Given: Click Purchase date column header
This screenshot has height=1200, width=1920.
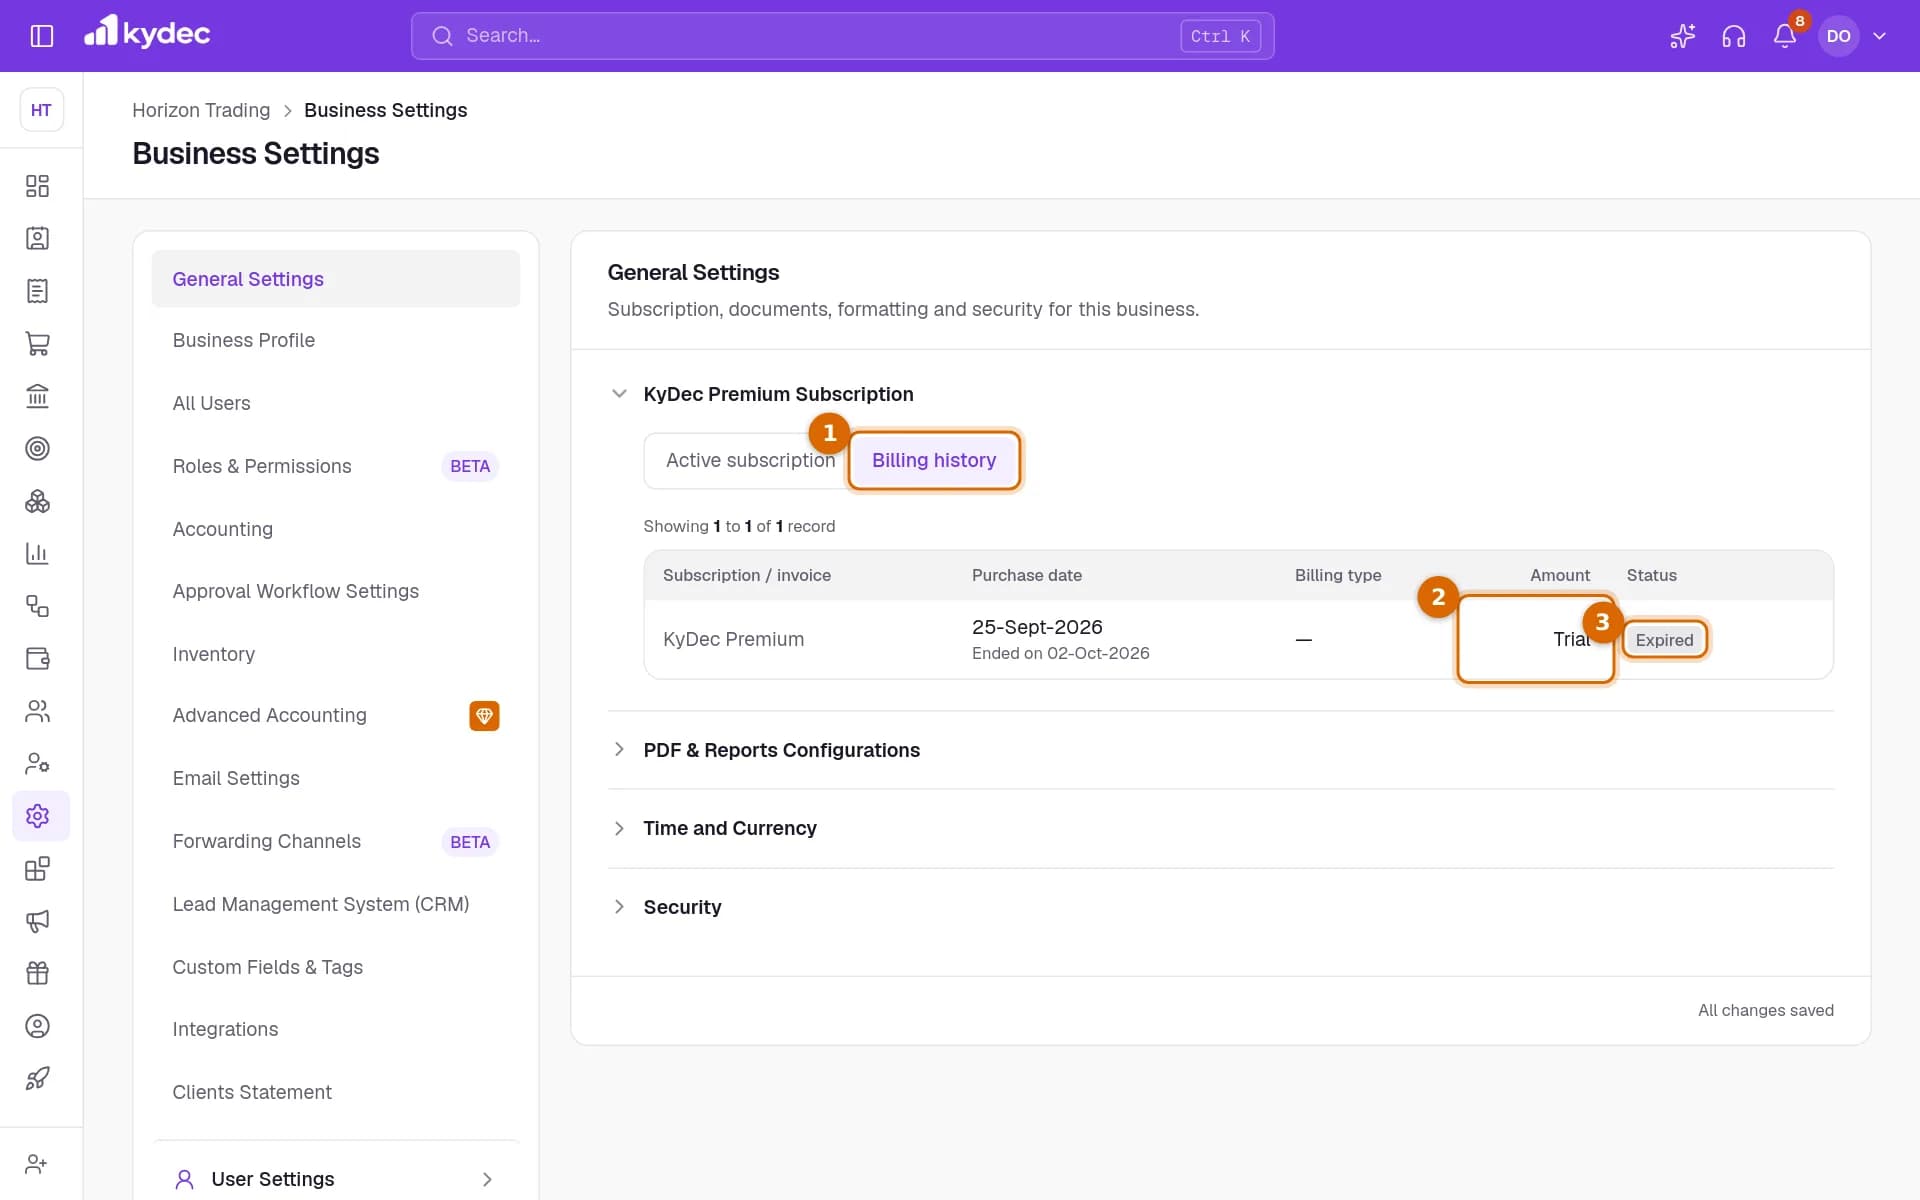Looking at the screenshot, I should [1027, 575].
